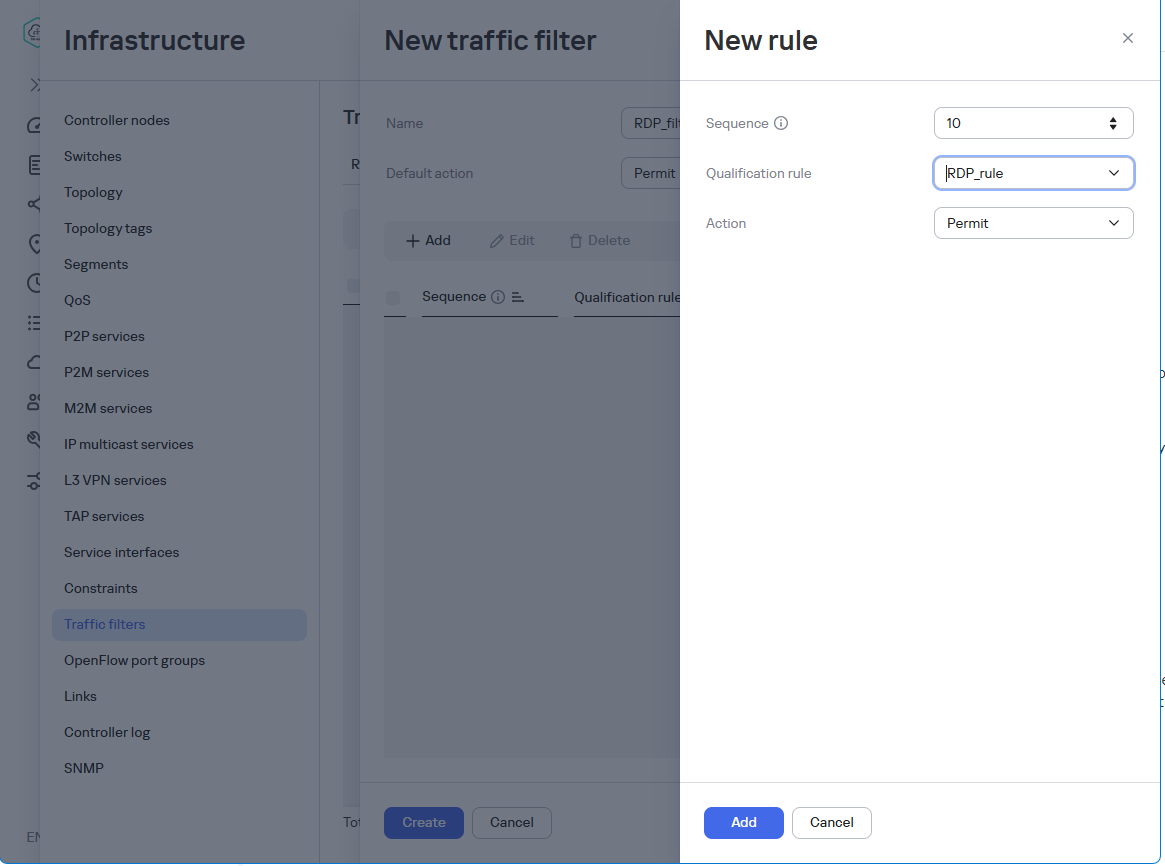
Task: Show the info icon beside Sequence column header
Action: pyautogui.click(x=498, y=297)
